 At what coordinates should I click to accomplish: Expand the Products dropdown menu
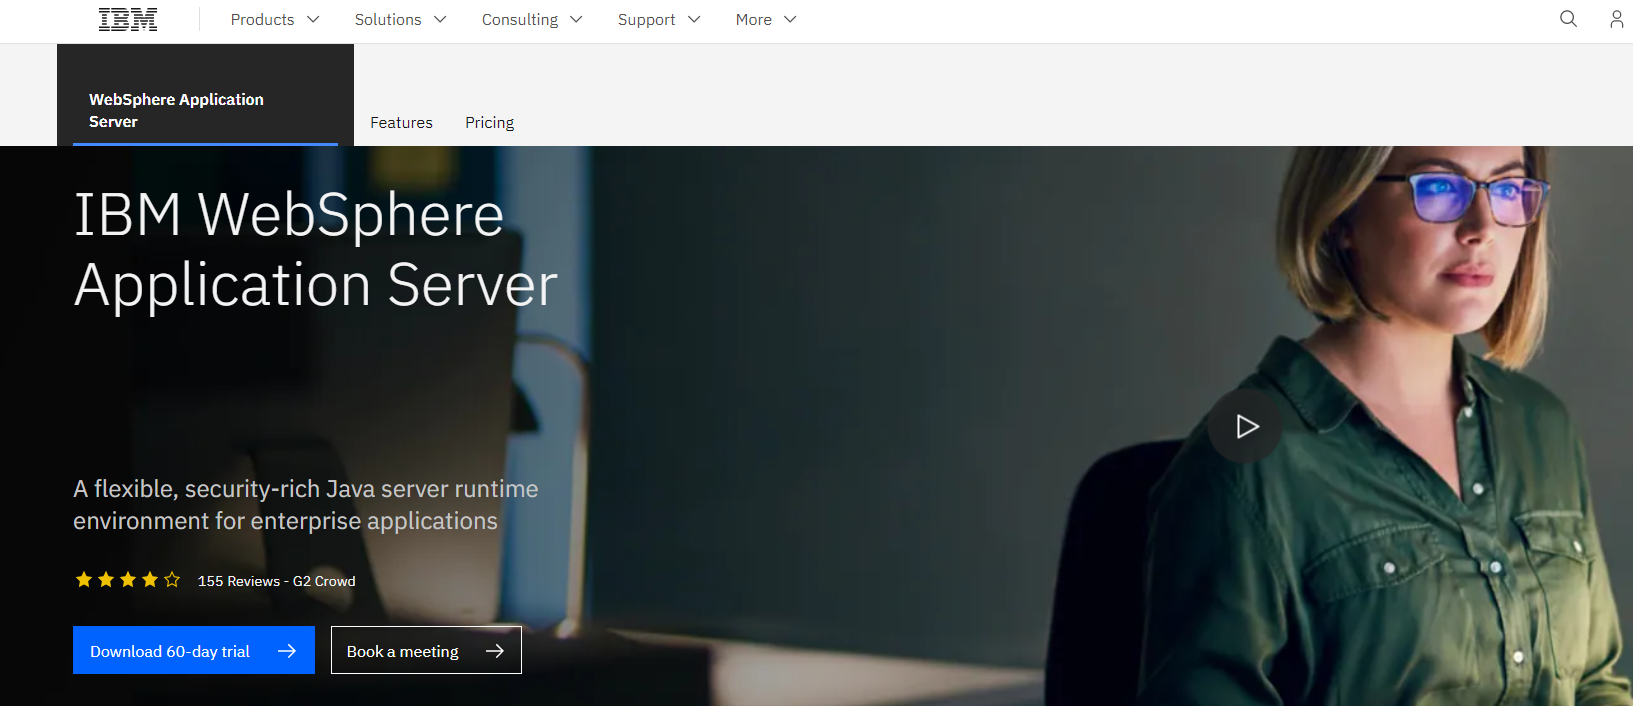coord(275,20)
